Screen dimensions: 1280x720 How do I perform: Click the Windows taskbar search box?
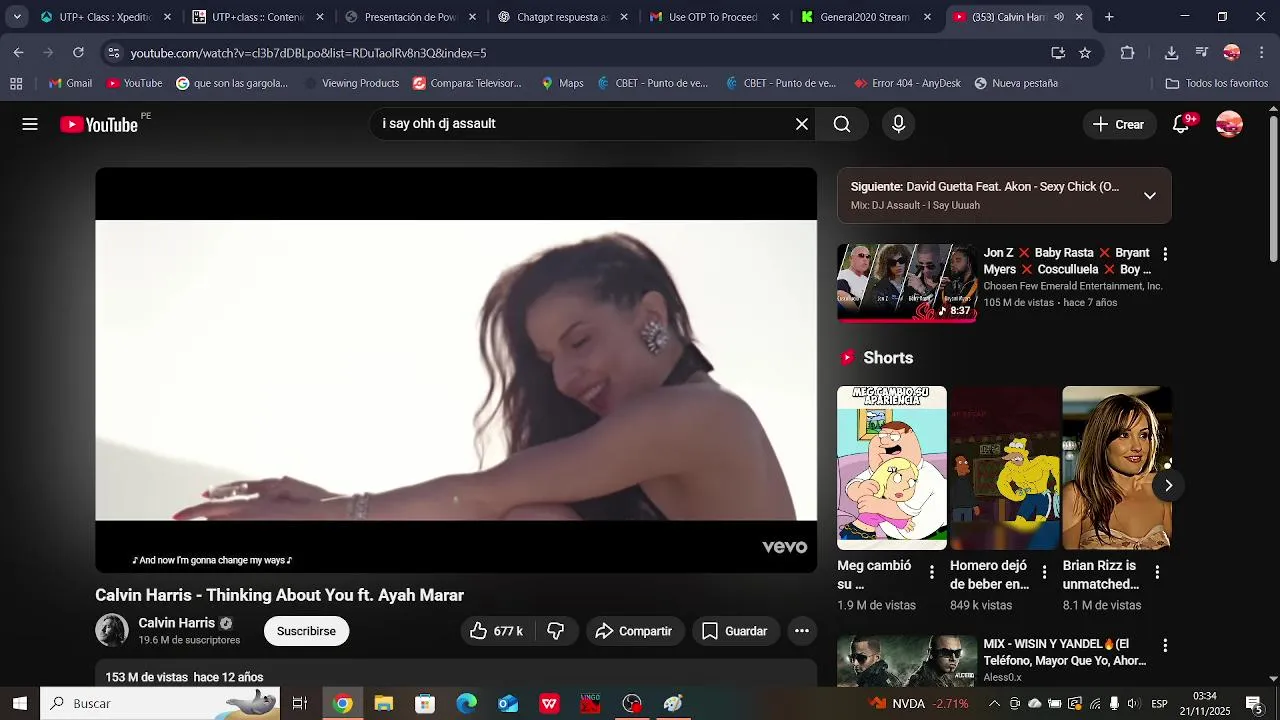tap(160, 703)
